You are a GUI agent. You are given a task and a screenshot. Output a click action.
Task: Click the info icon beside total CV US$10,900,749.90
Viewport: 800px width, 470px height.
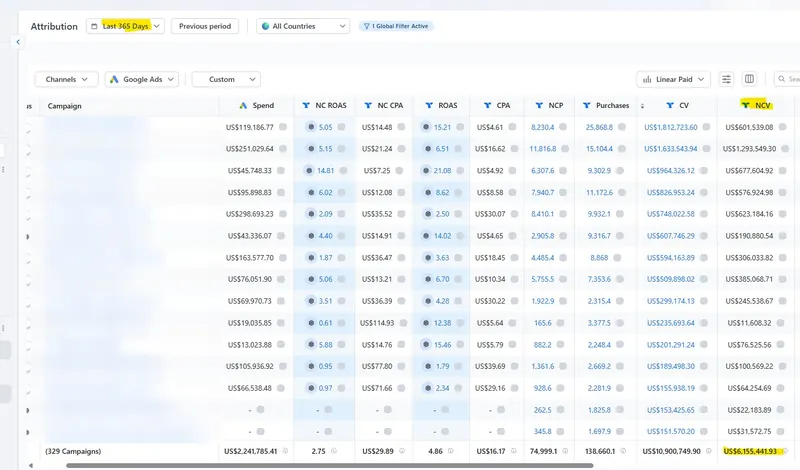click(709, 451)
